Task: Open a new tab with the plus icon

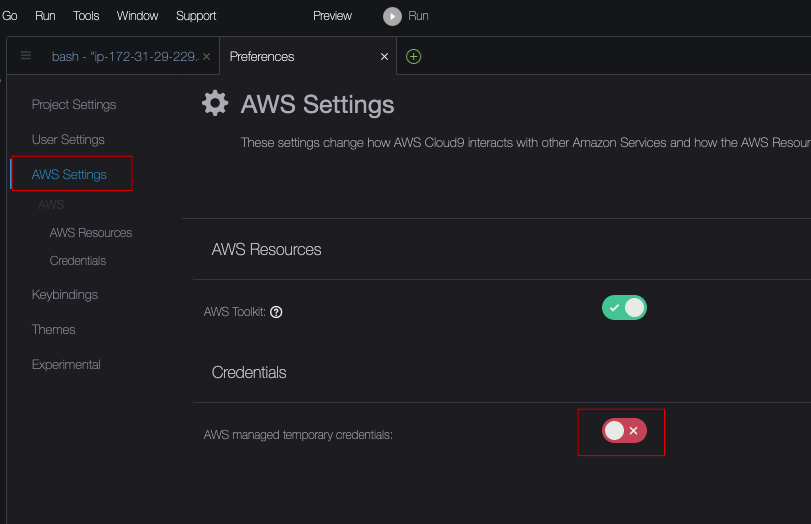Action: pos(413,56)
